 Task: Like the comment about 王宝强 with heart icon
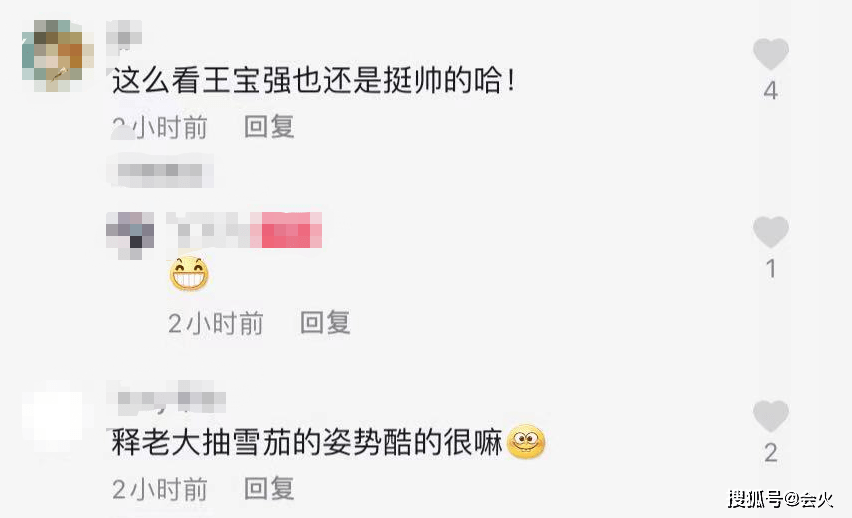770,54
